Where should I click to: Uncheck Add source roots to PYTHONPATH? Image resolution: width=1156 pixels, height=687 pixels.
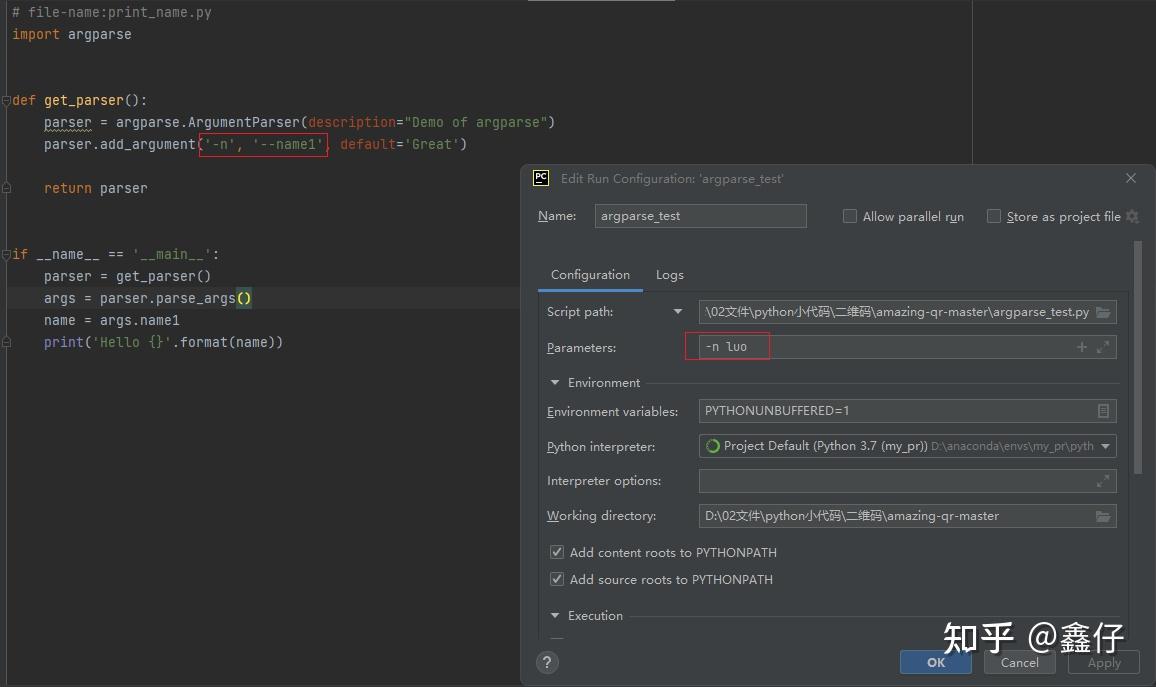click(557, 579)
